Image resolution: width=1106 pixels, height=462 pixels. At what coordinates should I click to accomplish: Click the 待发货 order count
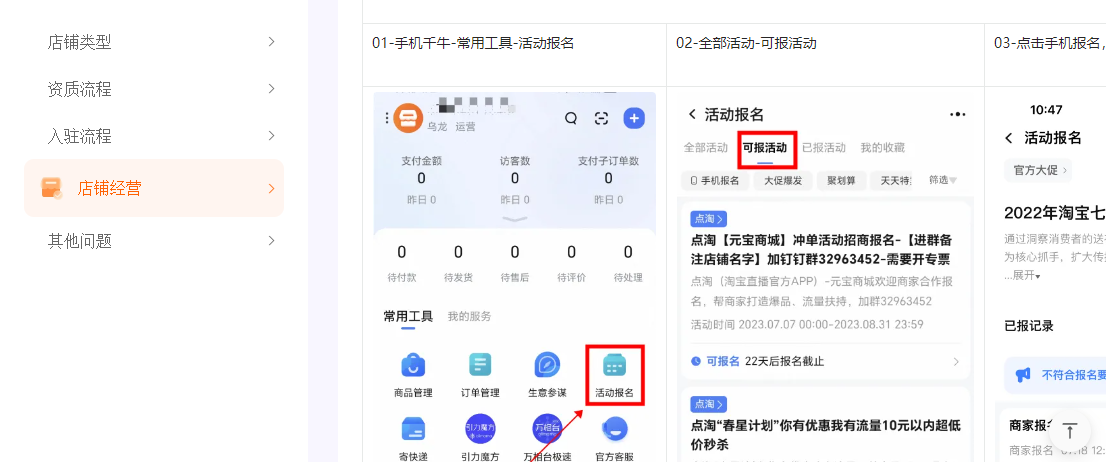pos(458,262)
